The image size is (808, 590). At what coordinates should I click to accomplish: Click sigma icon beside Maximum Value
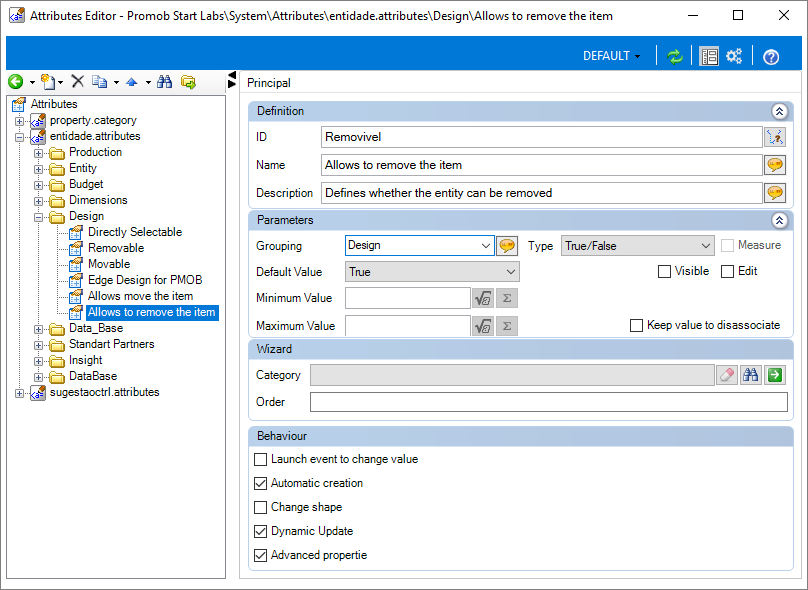507,326
